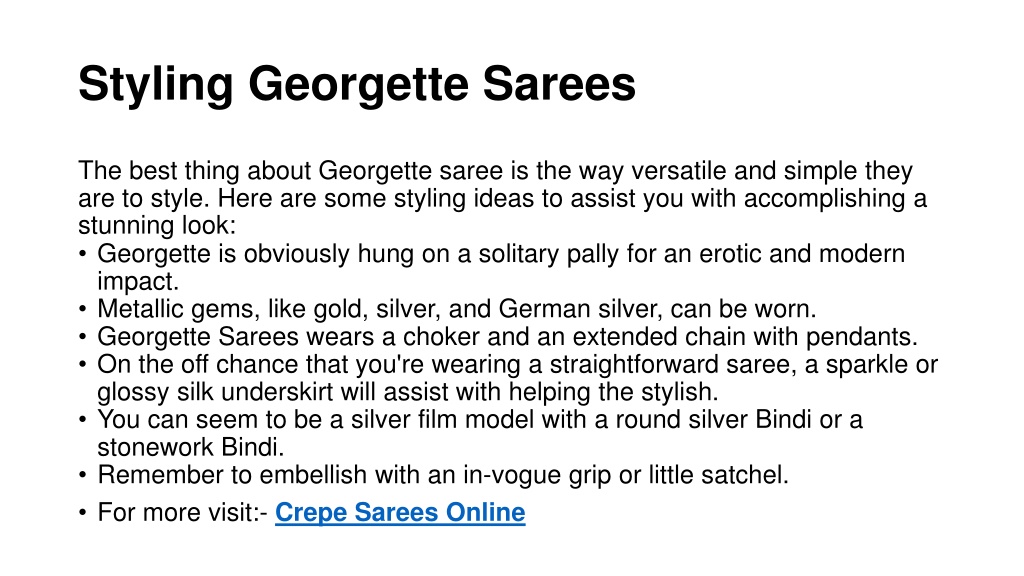Click the 'For more visit:-' text
Image resolution: width=1024 pixels, height=576 pixels.
tap(182, 512)
